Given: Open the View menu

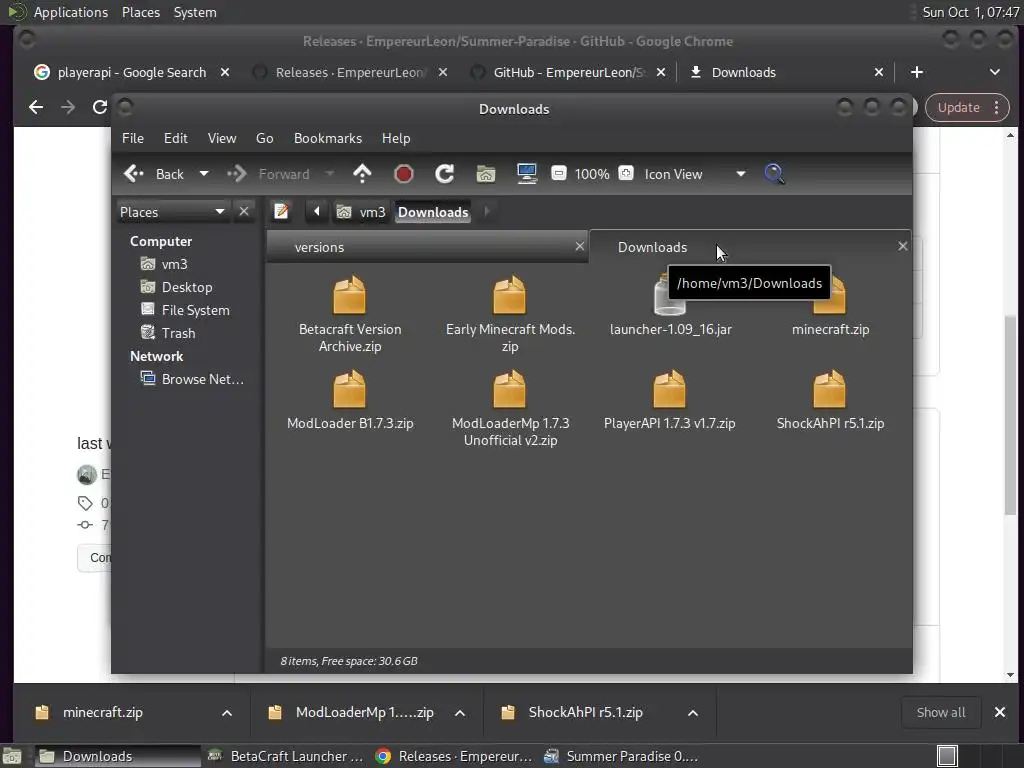Looking at the screenshot, I should 222,138.
